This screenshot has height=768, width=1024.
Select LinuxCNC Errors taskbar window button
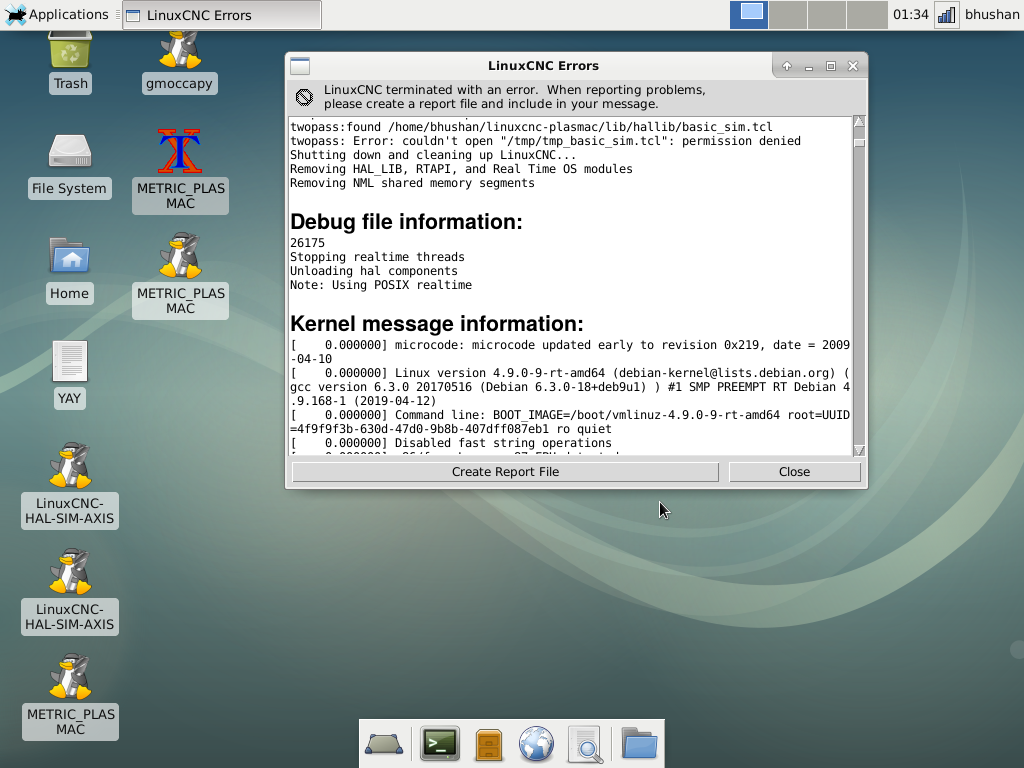pos(222,15)
